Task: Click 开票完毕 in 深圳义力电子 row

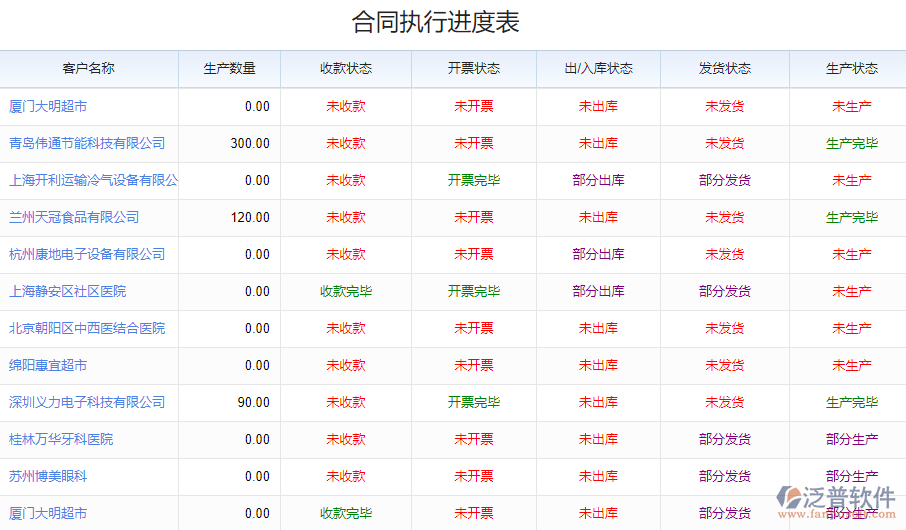Action: point(474,402)
